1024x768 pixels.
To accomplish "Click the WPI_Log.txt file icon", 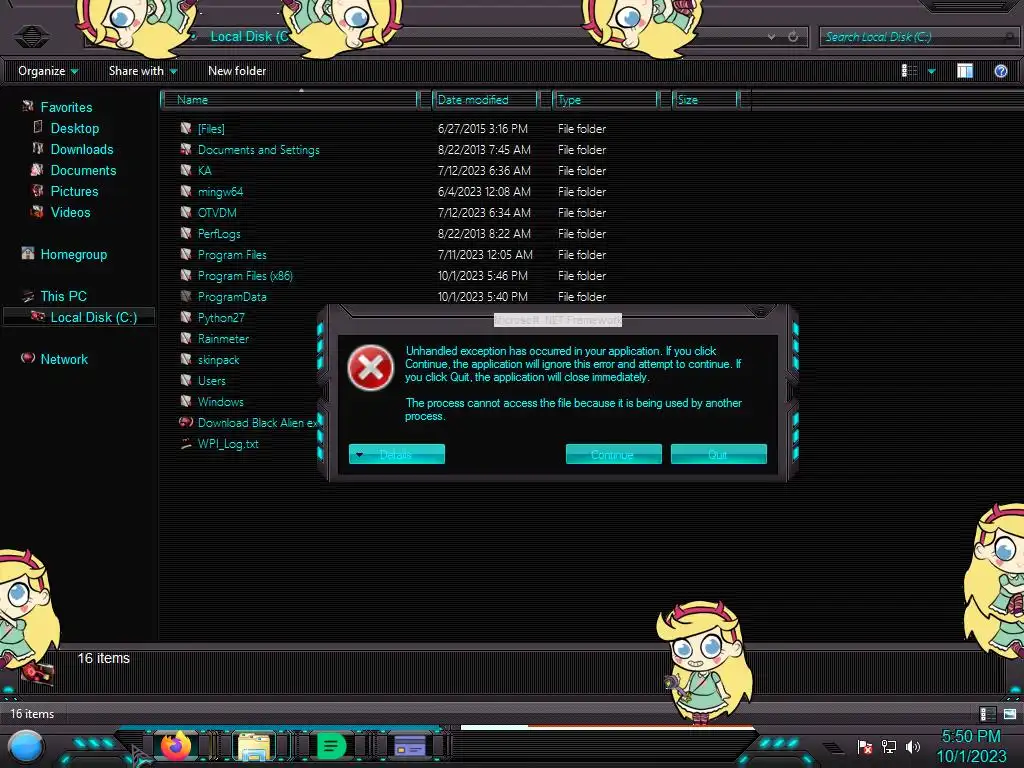I will click(x=186, y=443).
